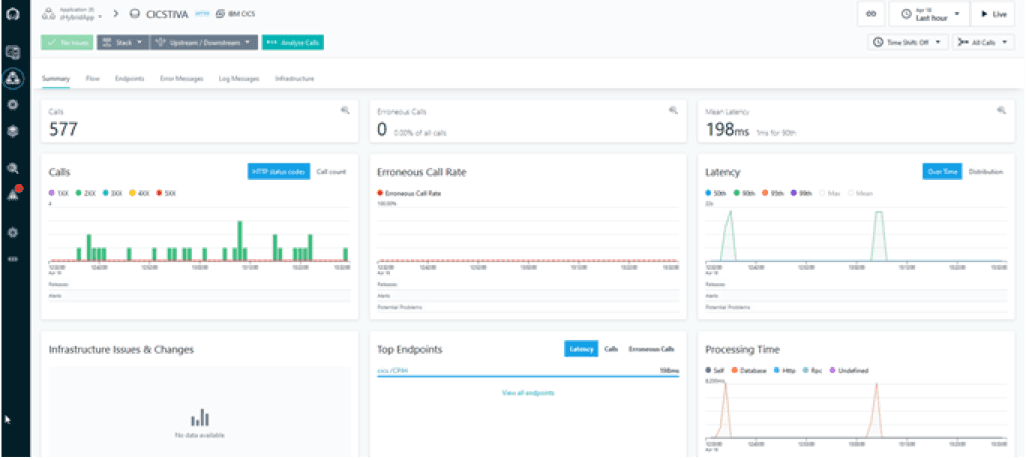The width and height of the screenshot is (1026, 460).
Task: Open the Applications section in sidebar
Action: (x=13, y=77)
